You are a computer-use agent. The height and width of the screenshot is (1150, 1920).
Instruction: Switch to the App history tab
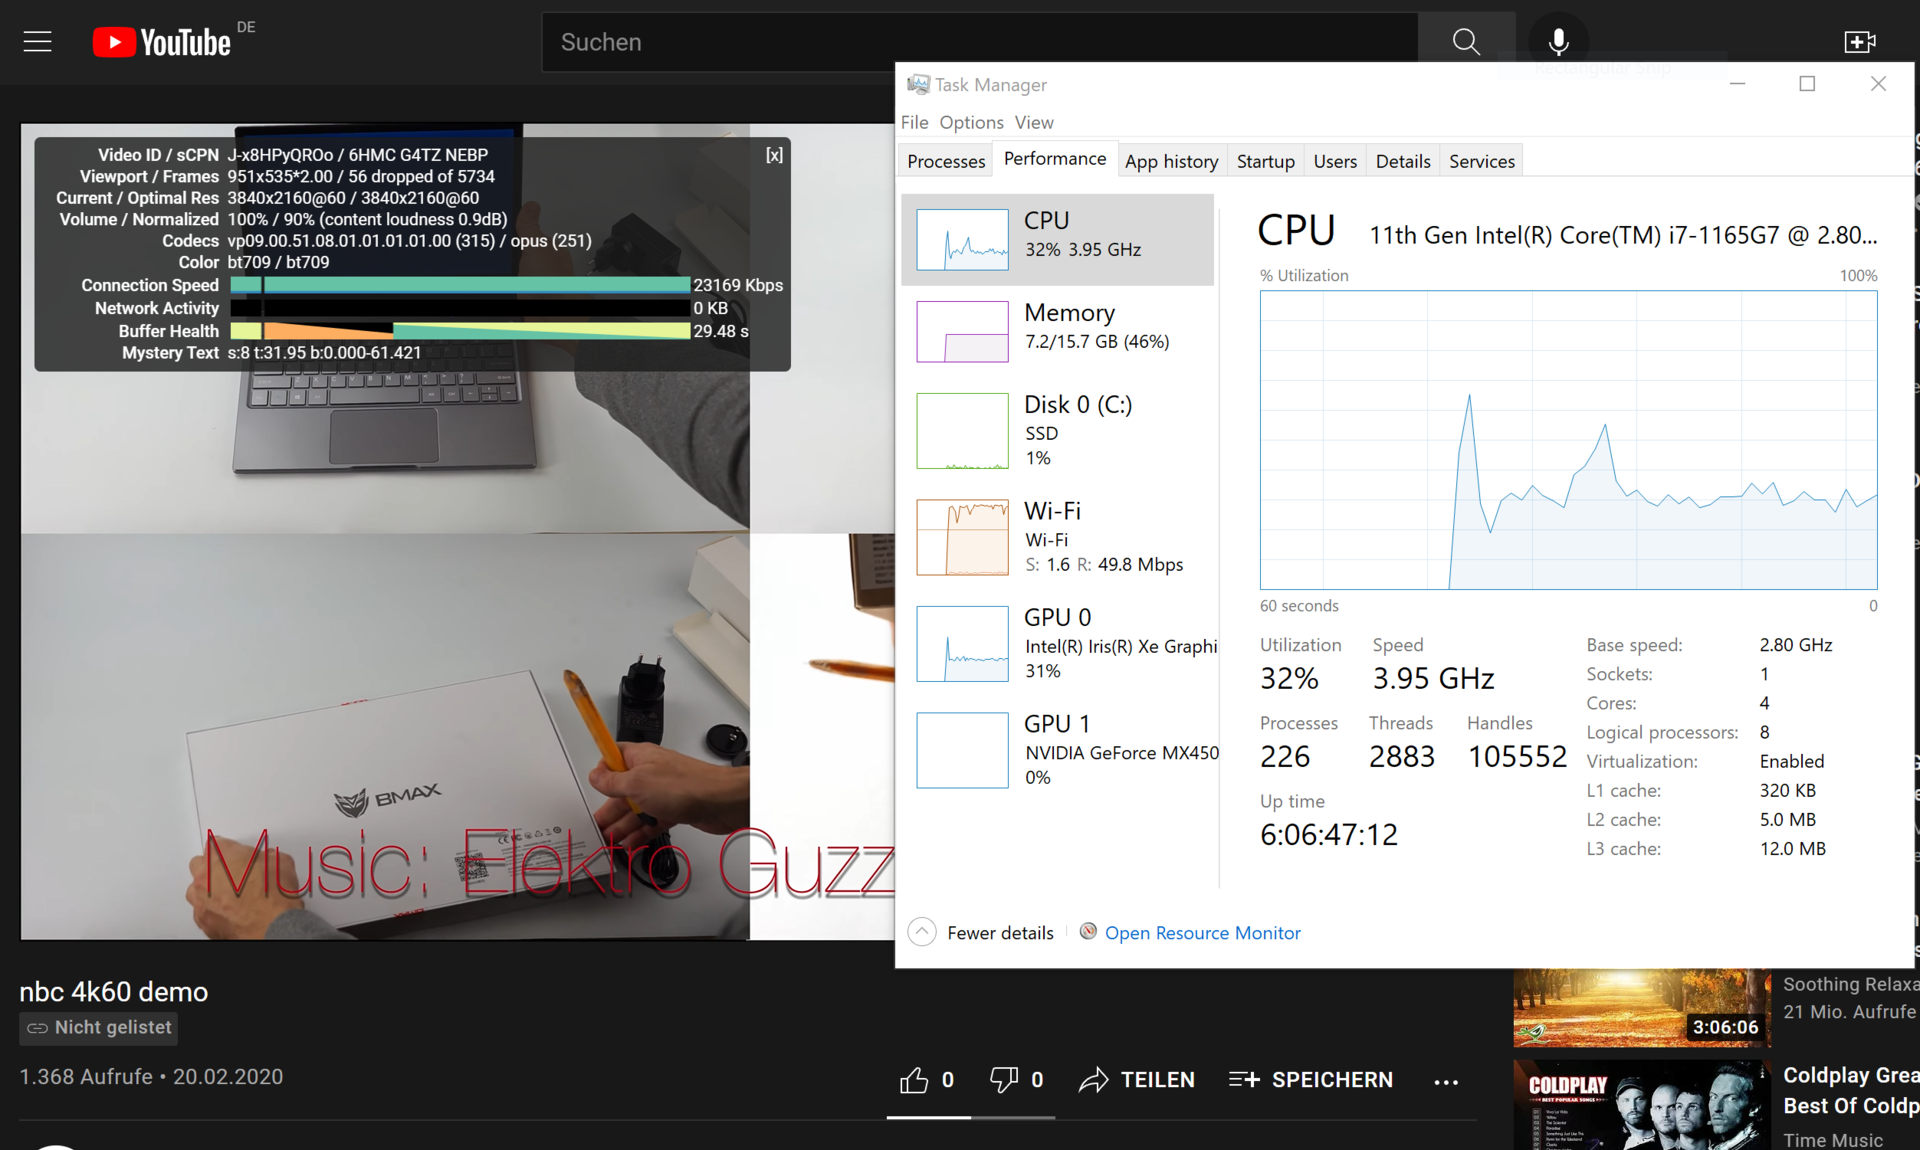1171,161
